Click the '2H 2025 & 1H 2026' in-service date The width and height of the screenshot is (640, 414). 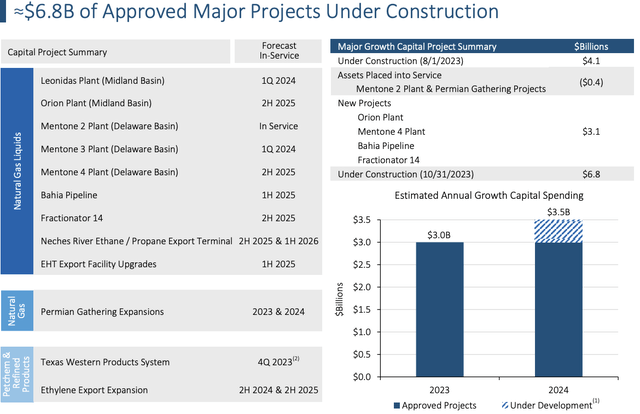click(x=278, y=241)
